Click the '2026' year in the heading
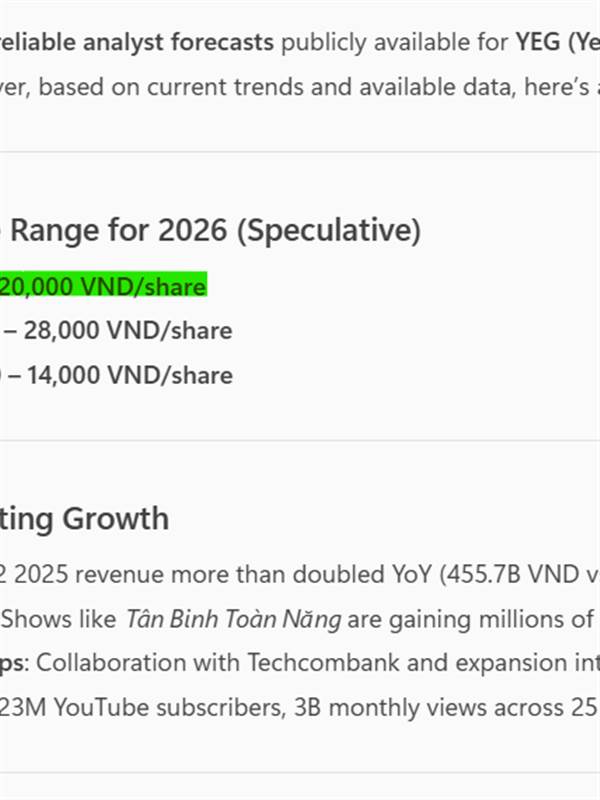Screen dimensions: 600x800 tap(193, 230)
